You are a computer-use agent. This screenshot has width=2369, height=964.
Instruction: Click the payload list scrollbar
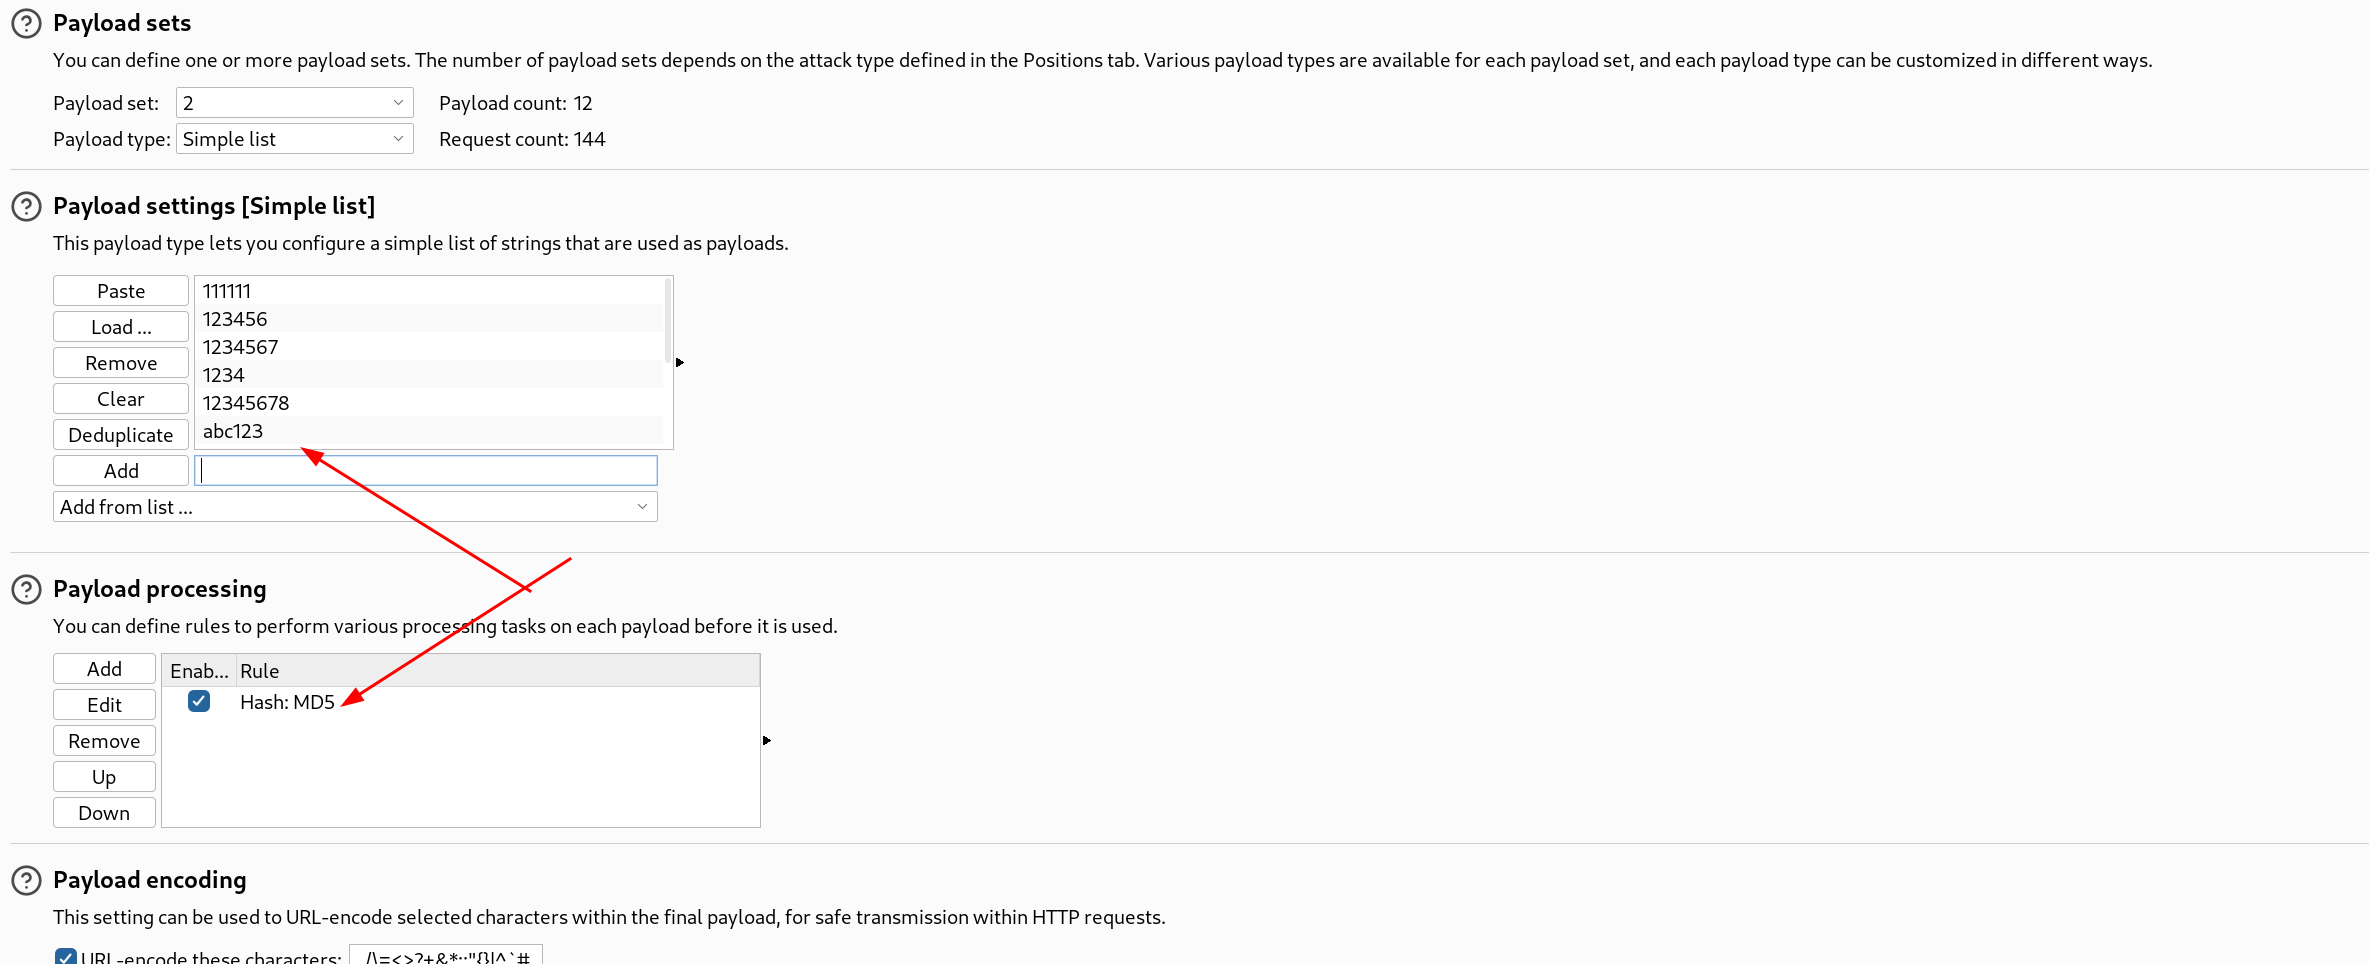click(668, 320)
